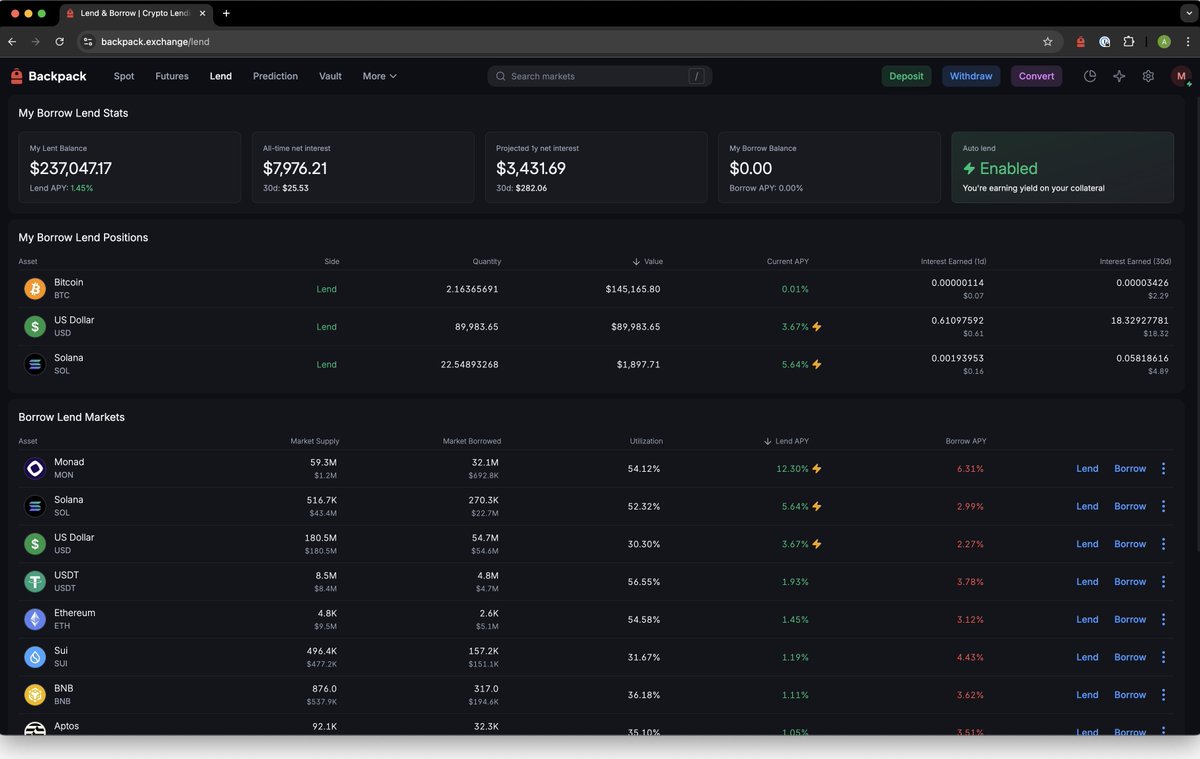This screenshot has height=759, width=1200.
Task: Open more options for Monad row
Action: pyautogui.click(x=1163, y=468)
